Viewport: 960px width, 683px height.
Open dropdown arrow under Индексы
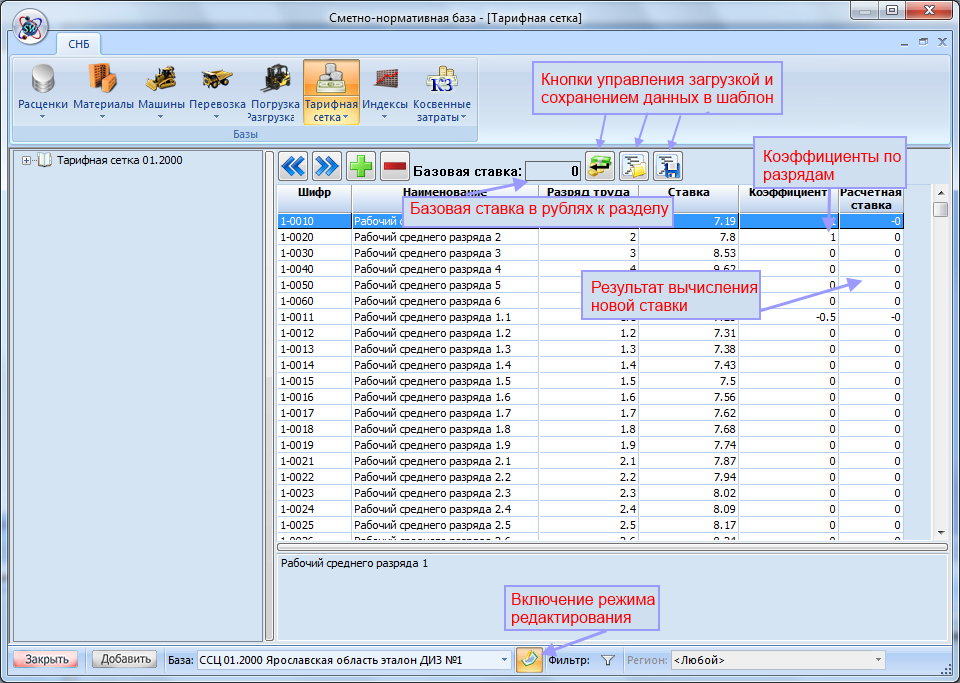384,116
